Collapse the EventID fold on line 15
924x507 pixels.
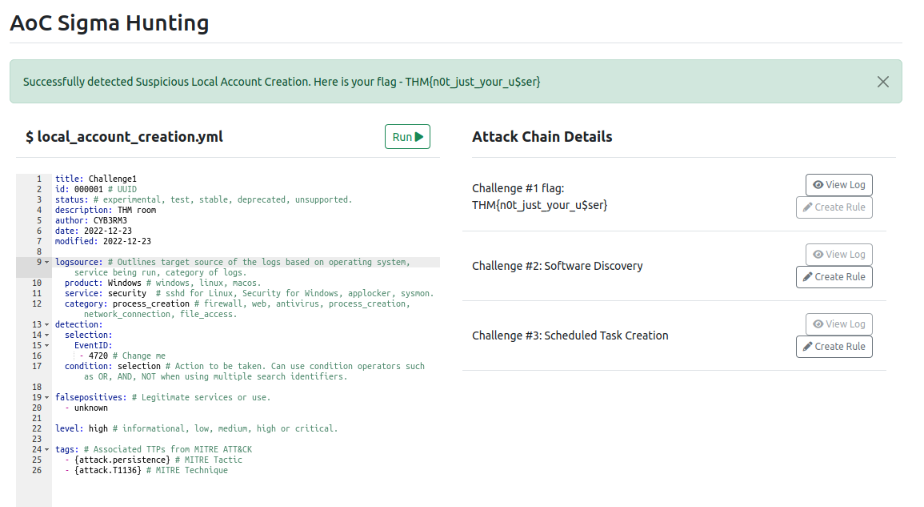pos(47,345)
